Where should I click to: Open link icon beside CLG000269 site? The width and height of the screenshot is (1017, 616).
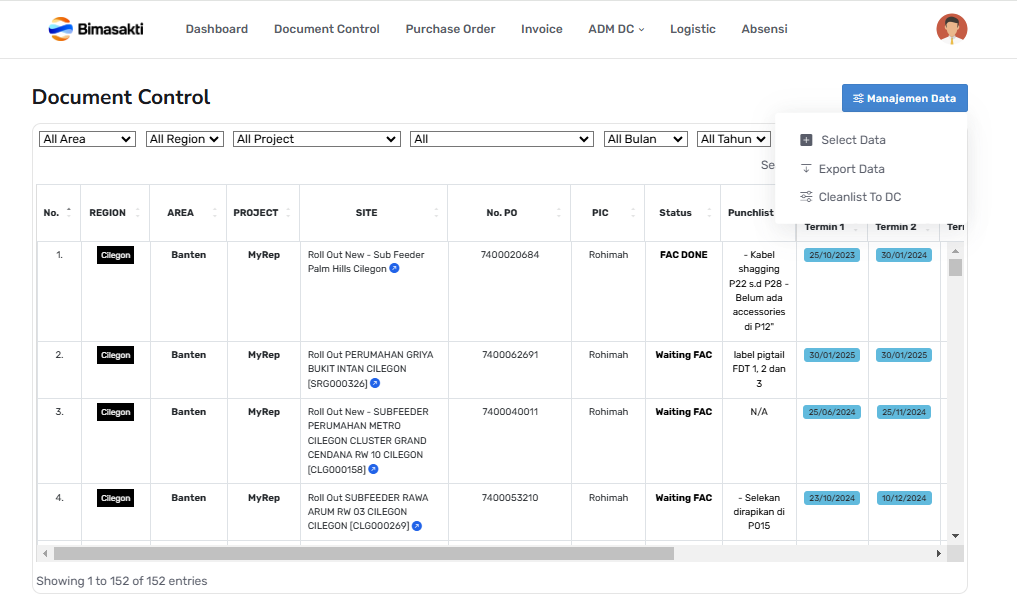pyautogui.click(x=417, y=526)
